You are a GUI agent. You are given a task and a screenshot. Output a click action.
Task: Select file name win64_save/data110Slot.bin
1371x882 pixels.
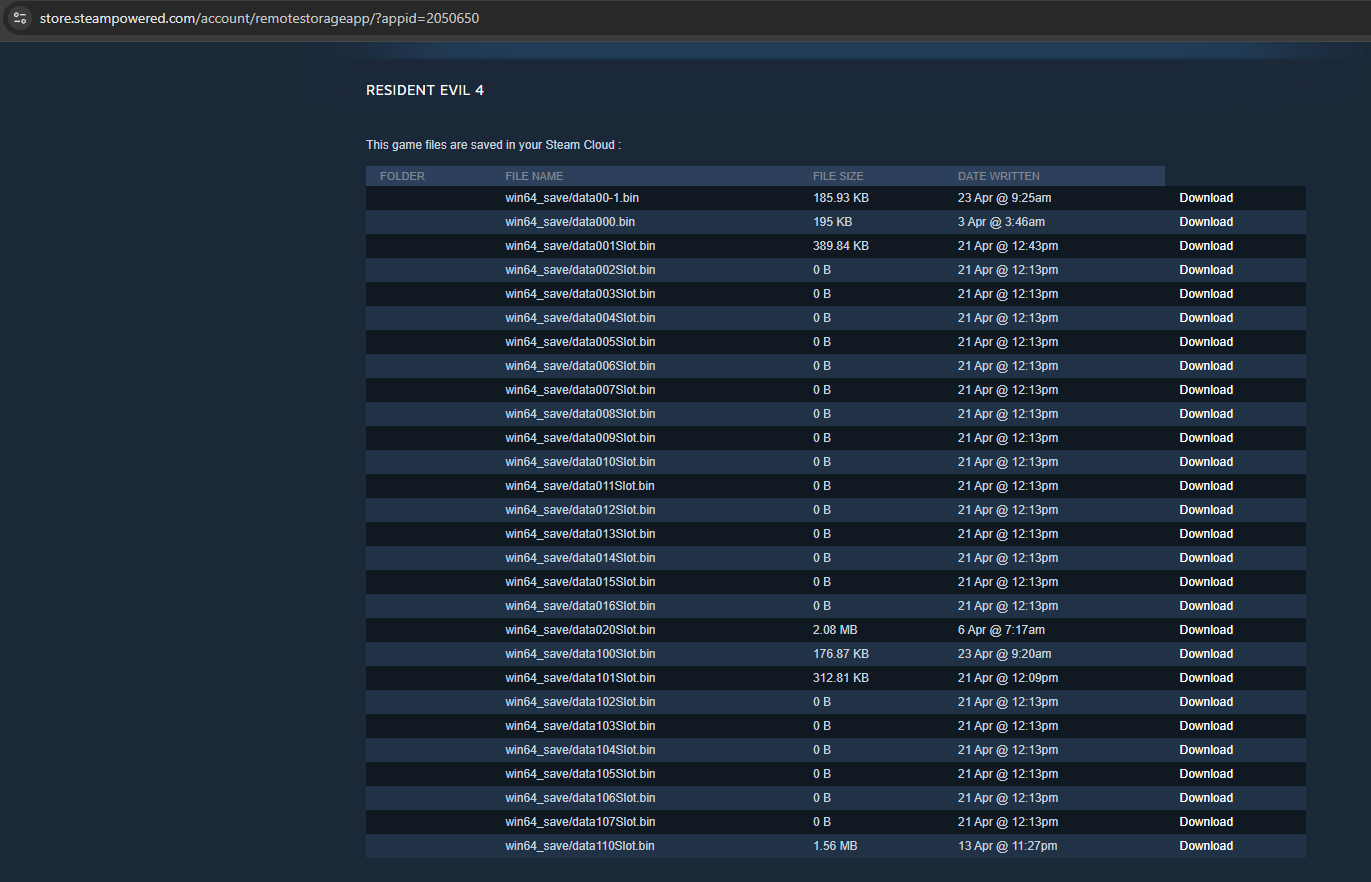580,846
